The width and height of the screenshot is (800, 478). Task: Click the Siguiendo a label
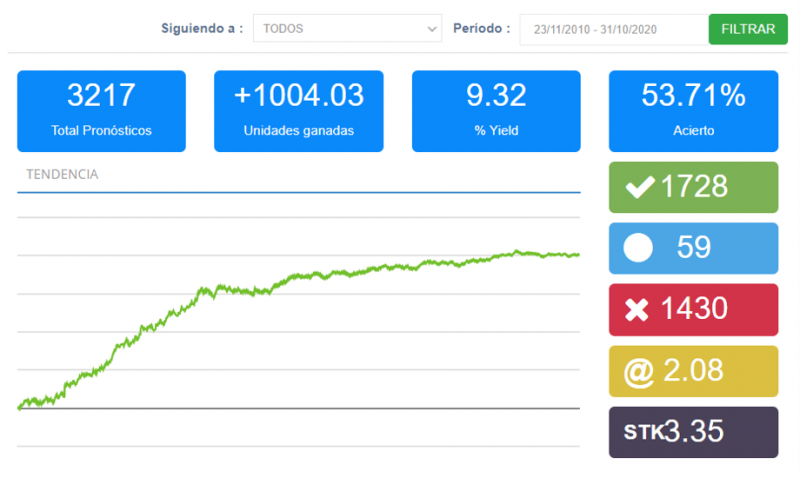(202, 29)
